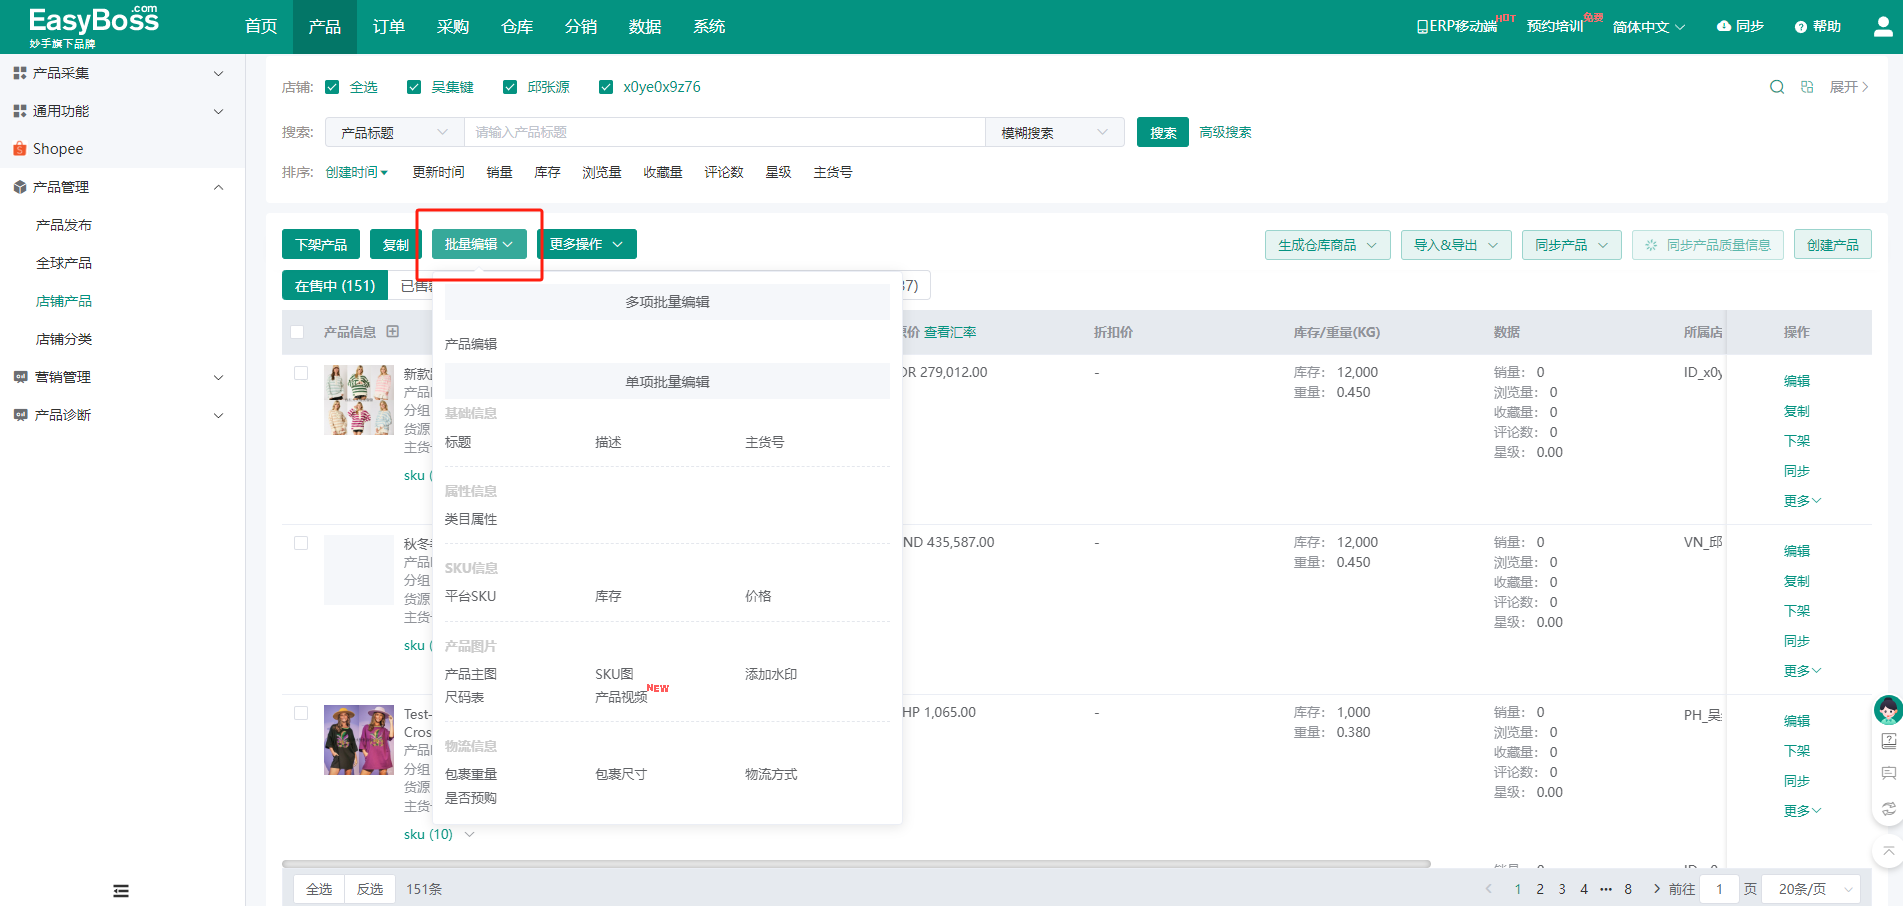Uncheck the 邱张源 store checkbox
1903x906 pixels.
[510, 87]
